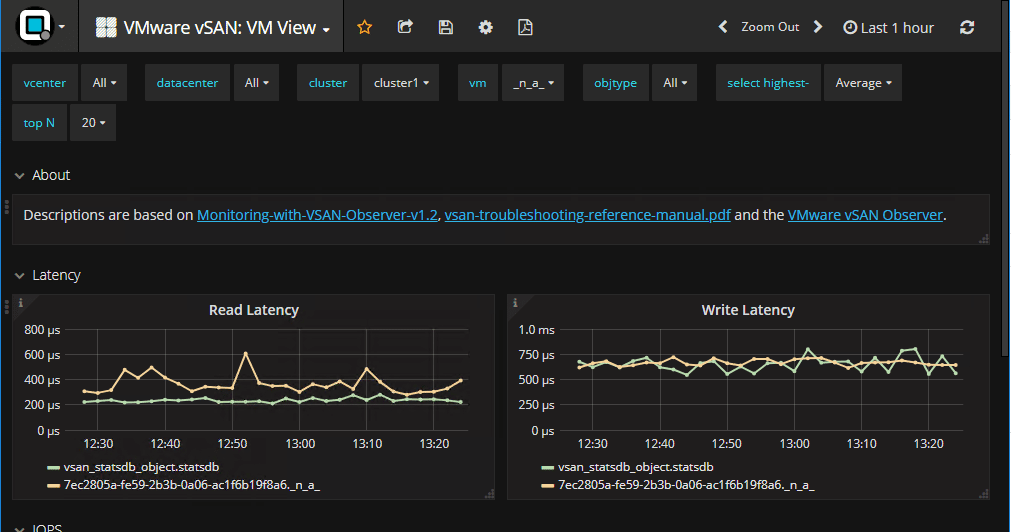
Task: Open cluster1 value dropdown
Action: point(401,83)
